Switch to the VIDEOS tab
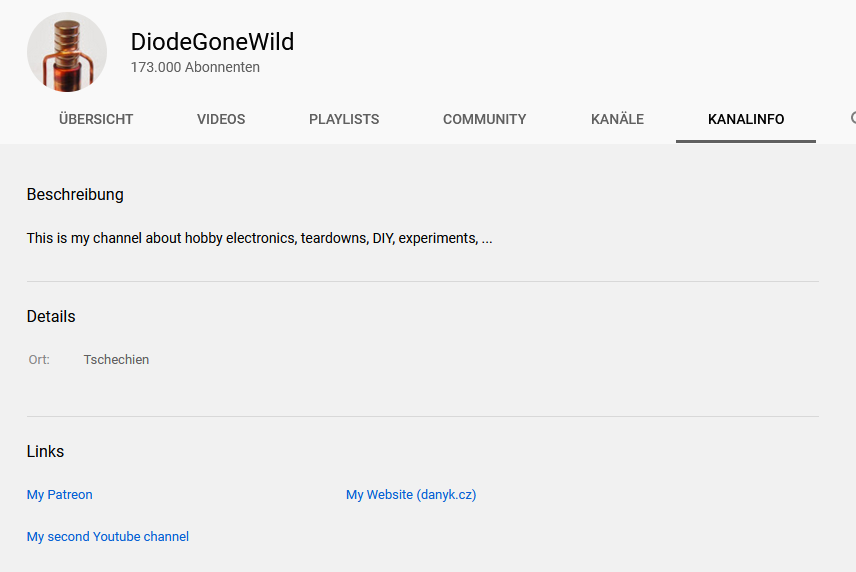This screenshot has height=572, width=856. [x=221, y=119]
